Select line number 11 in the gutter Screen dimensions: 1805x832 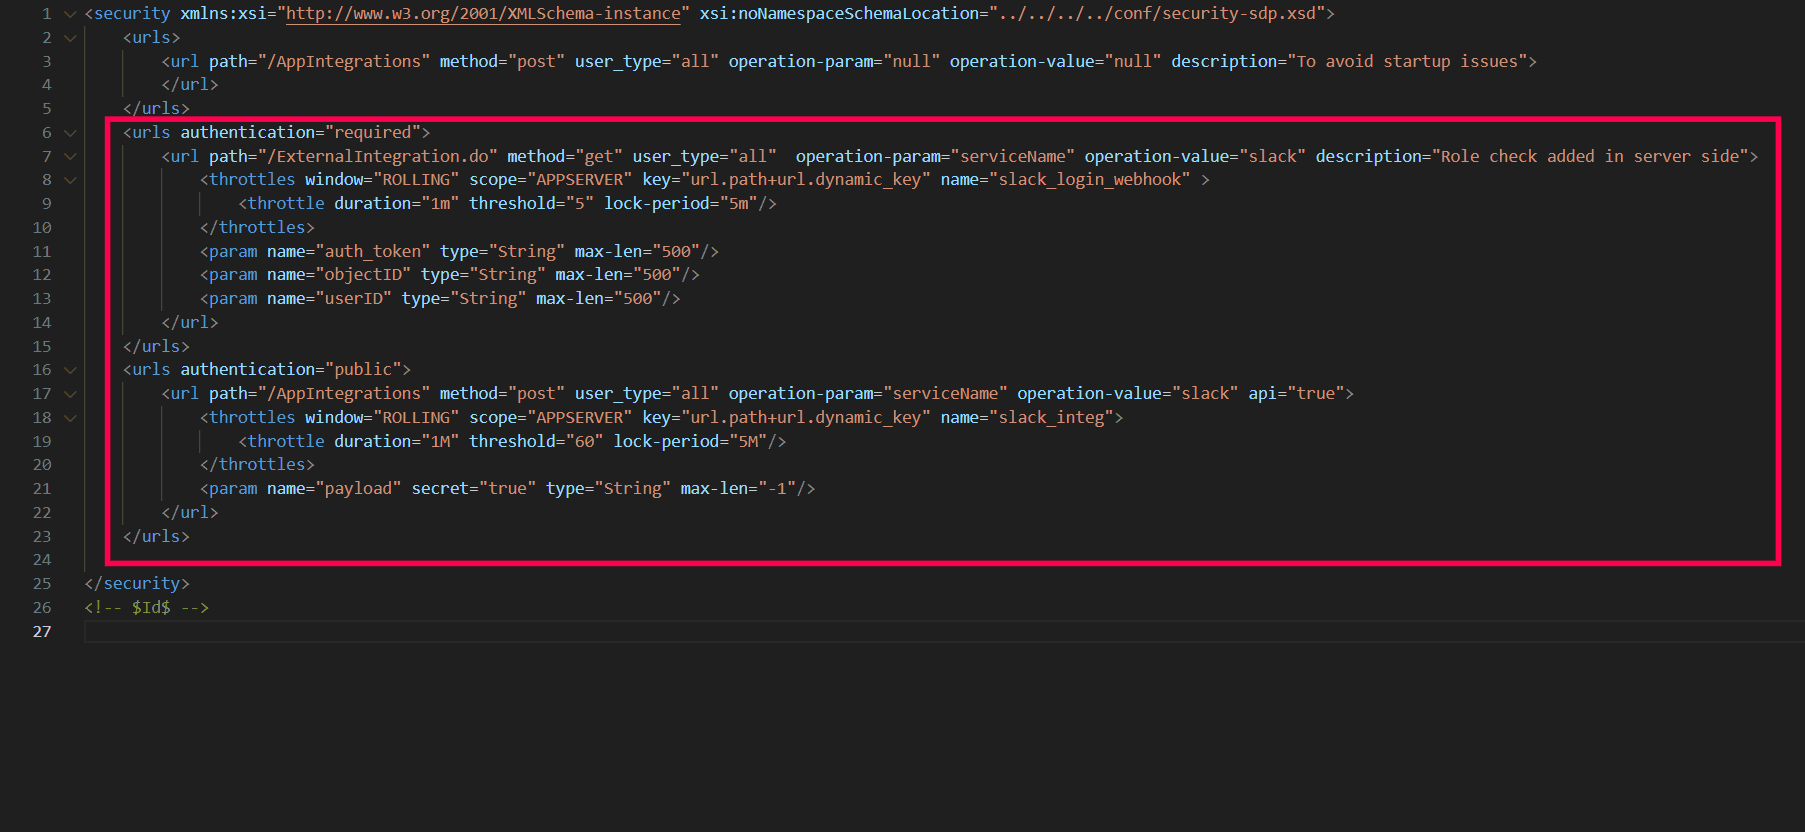click(x=42, y=252)
